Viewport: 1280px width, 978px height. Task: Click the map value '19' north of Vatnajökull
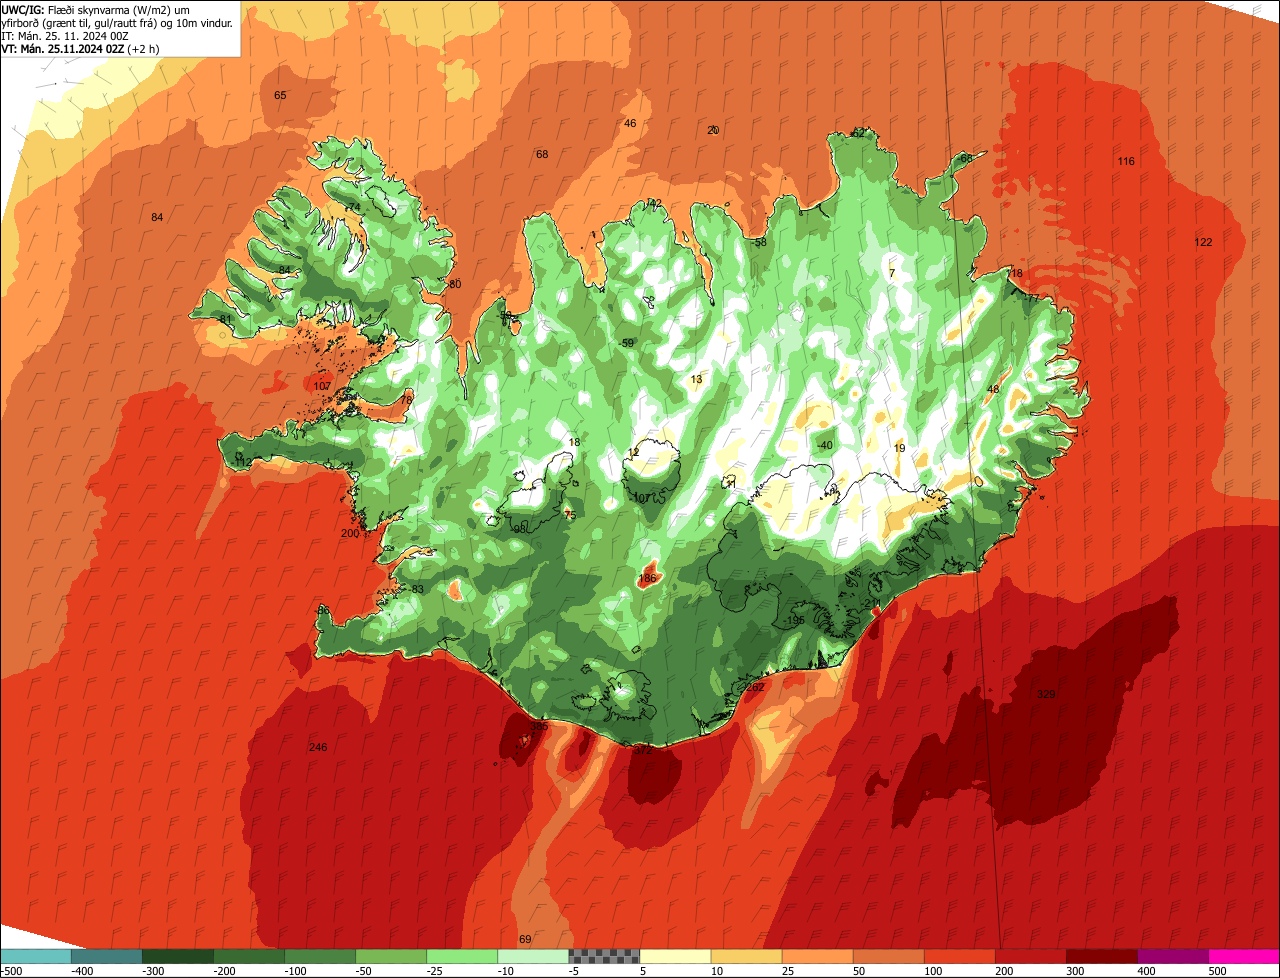tap(899, 448)
